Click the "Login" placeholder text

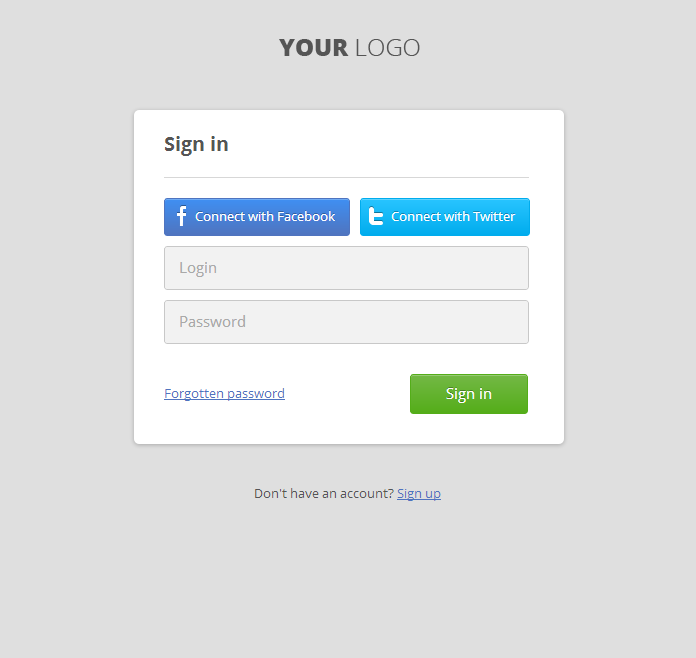(x=198, y=268)
